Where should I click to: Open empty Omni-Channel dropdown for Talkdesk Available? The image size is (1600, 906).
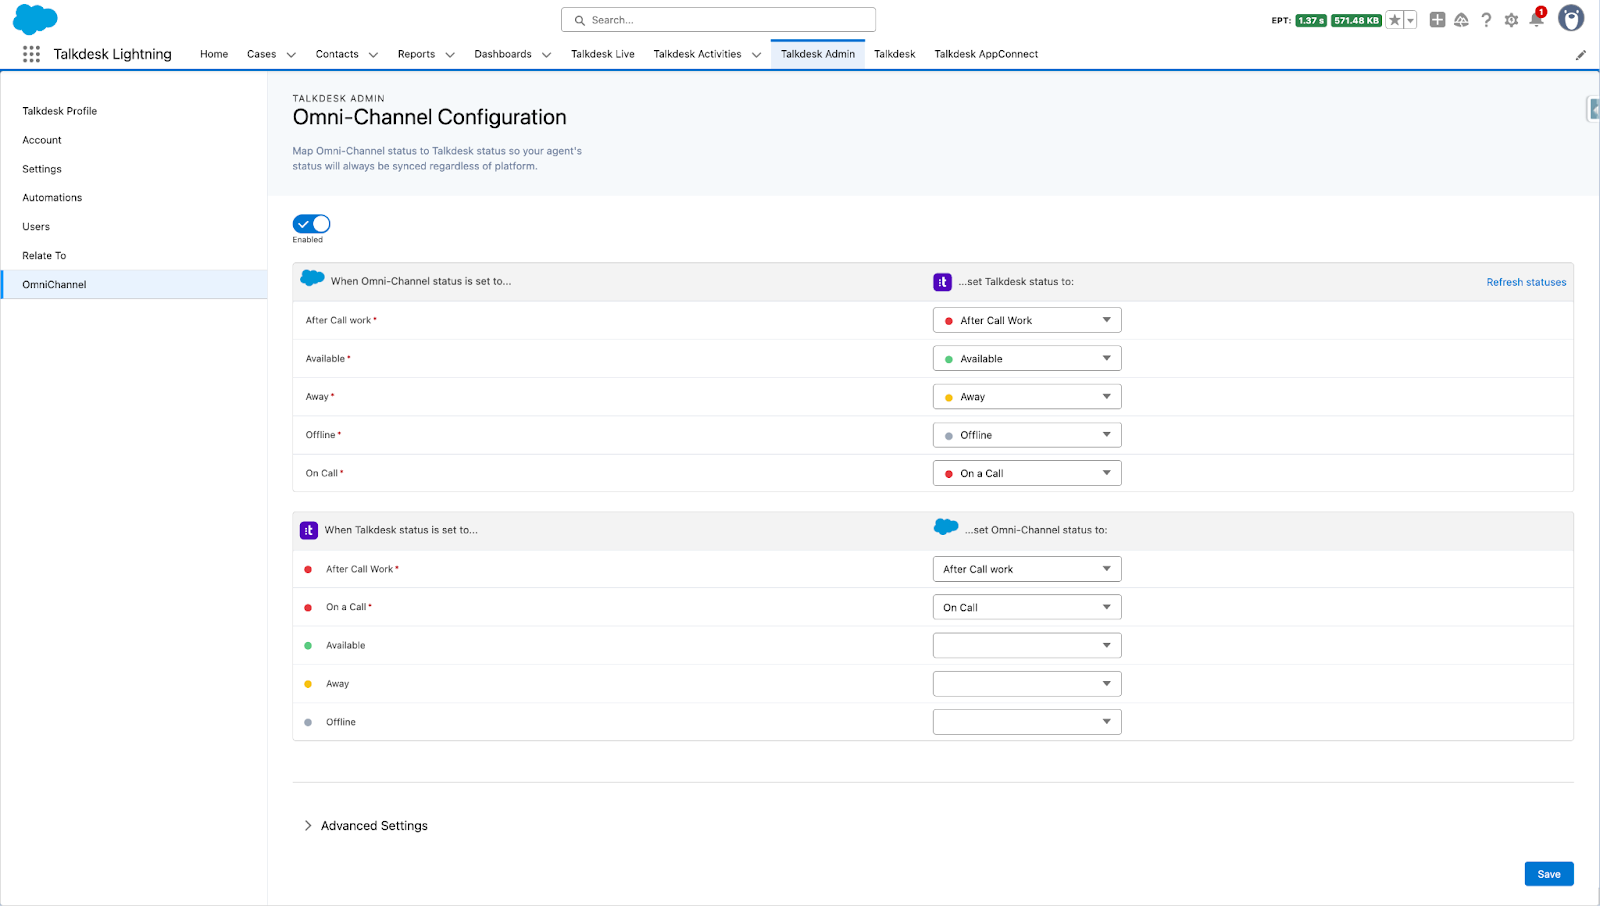coord(1027,645)
